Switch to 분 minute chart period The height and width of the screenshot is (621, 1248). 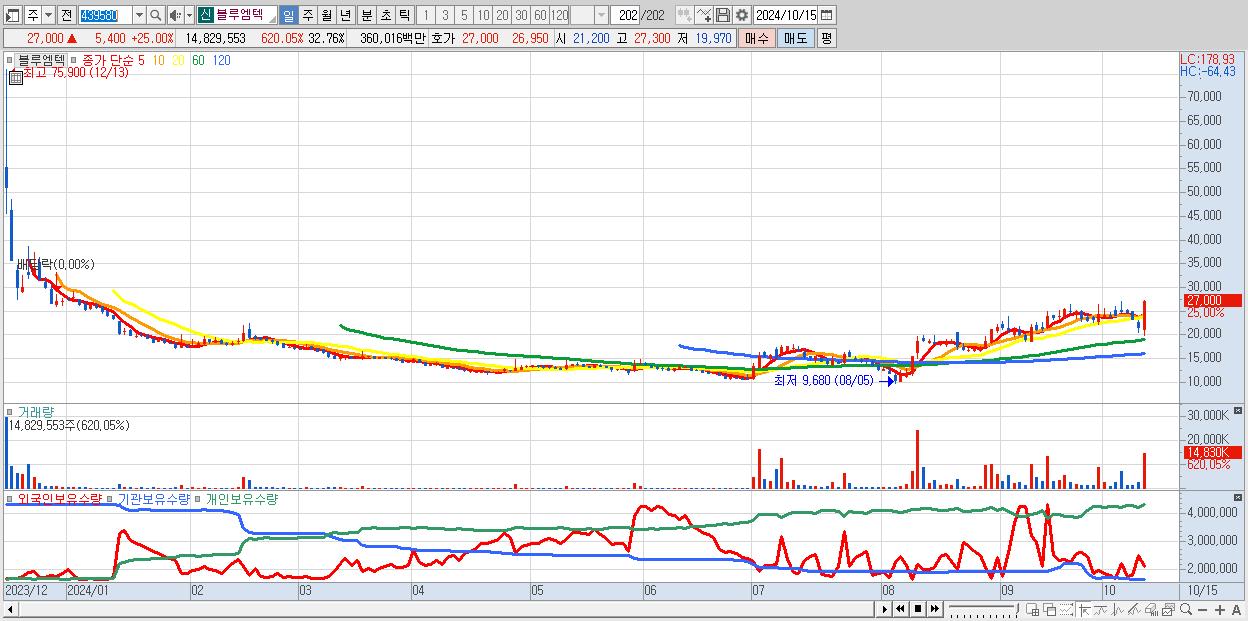click(x=366, y=15)
